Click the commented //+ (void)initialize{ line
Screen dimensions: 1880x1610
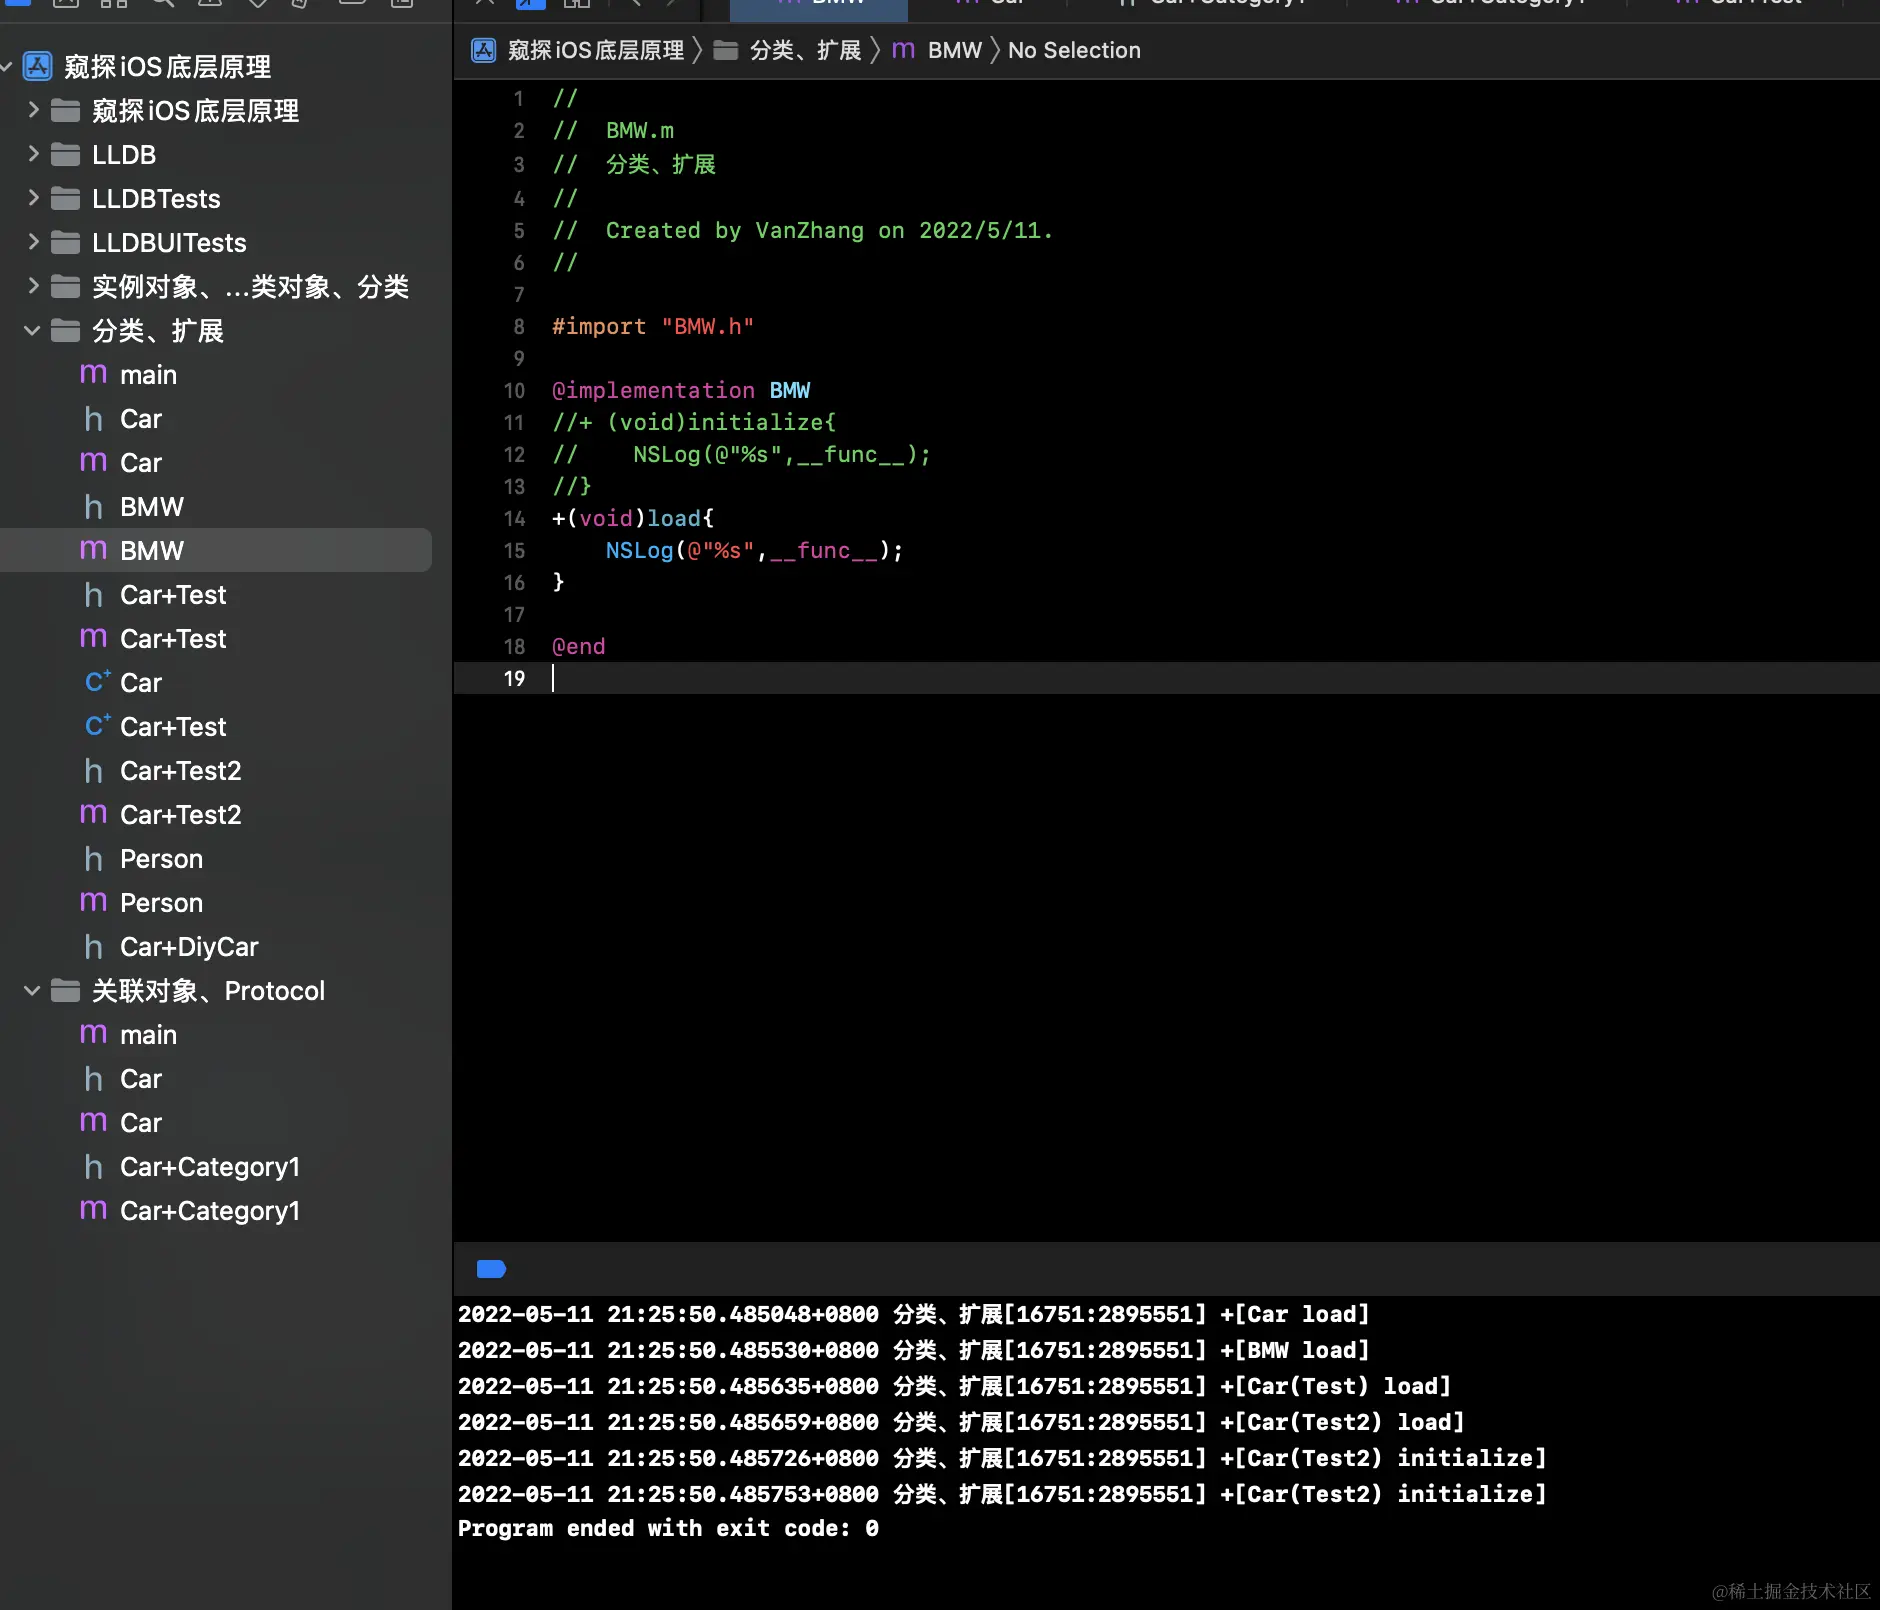coord(694,422)
